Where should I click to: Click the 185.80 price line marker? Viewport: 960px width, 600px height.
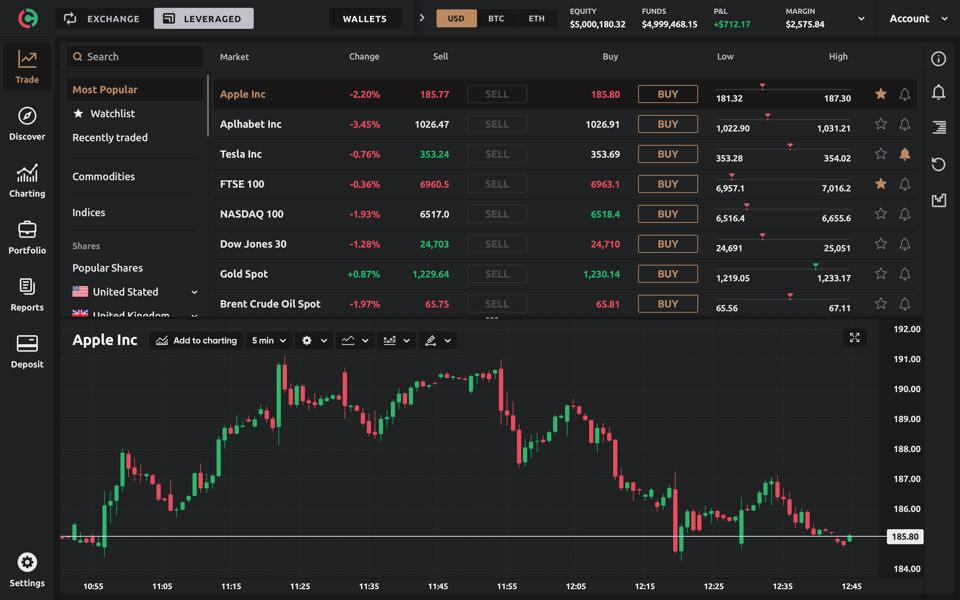tap(904, 537)
